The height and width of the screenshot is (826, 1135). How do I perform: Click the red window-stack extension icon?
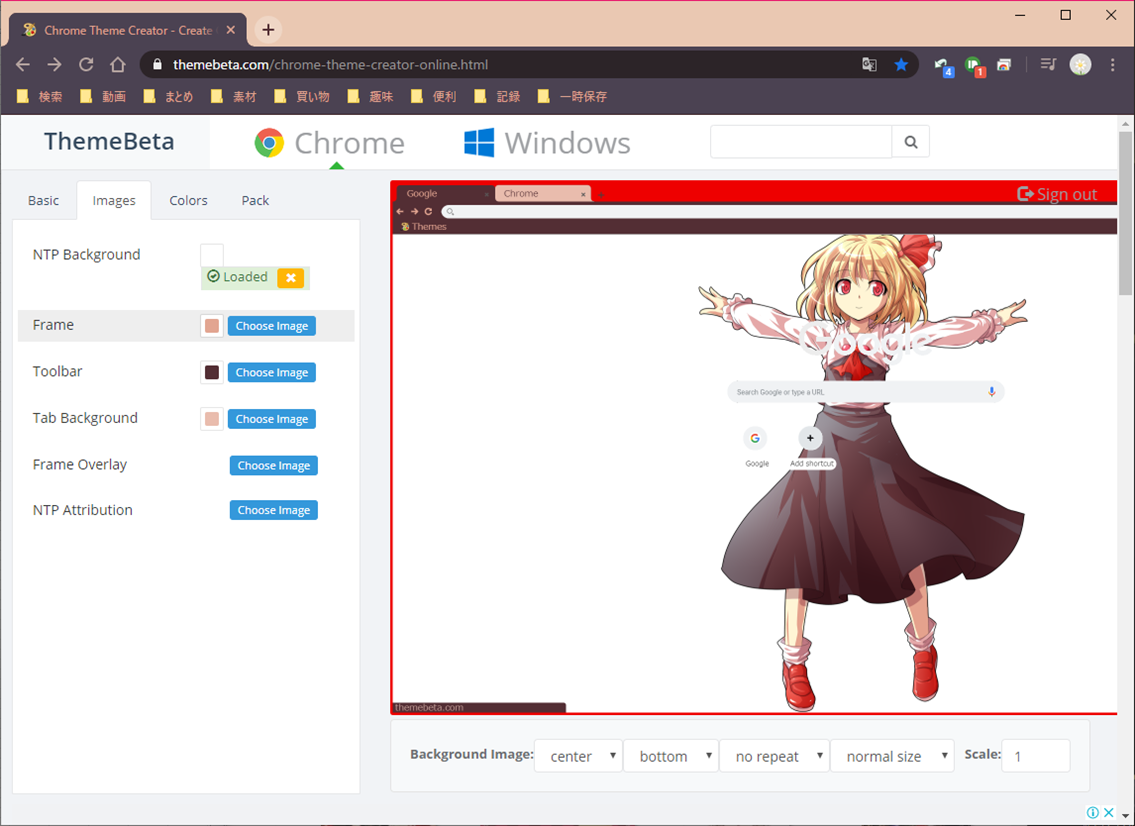click(1004, 64)
